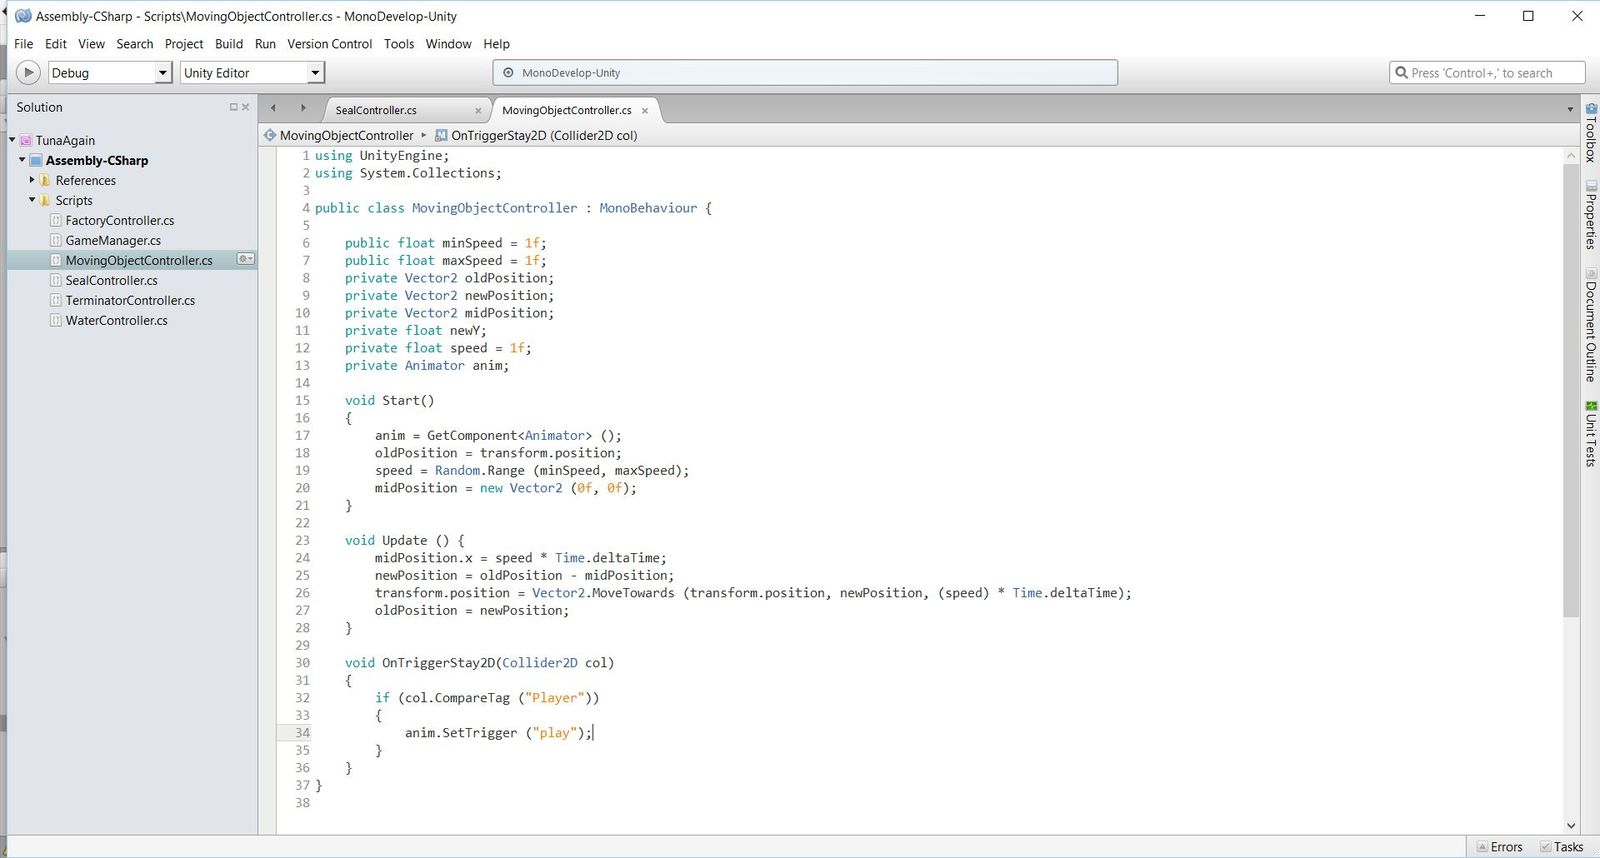This screenshot has height=858, width=1600.
Task: Run the project with the play button
Action: pyautogui.click(x=28, y=73)
